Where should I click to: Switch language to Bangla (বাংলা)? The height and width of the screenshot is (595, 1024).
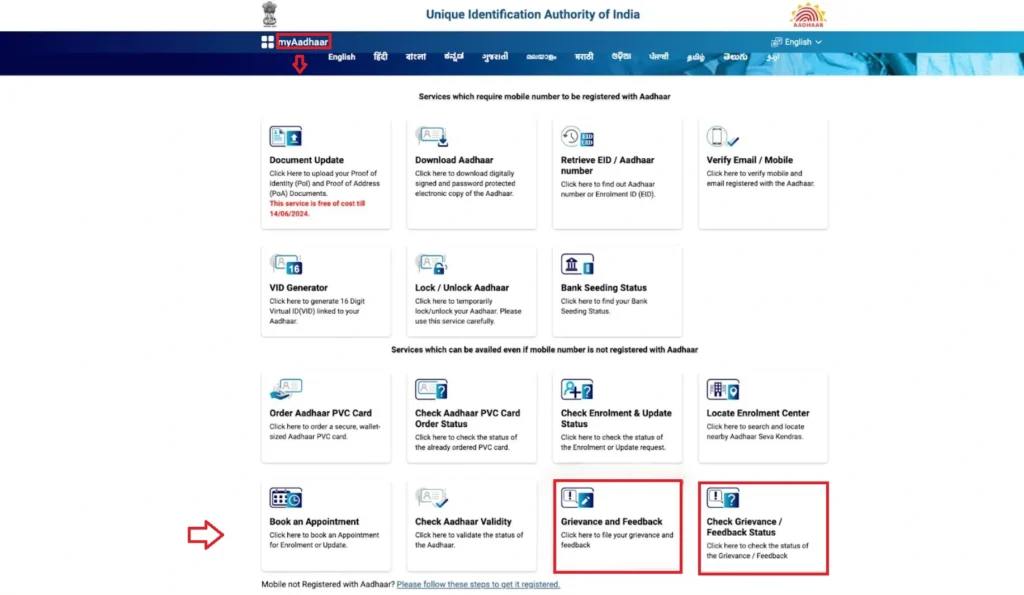[x=415, y=57]
